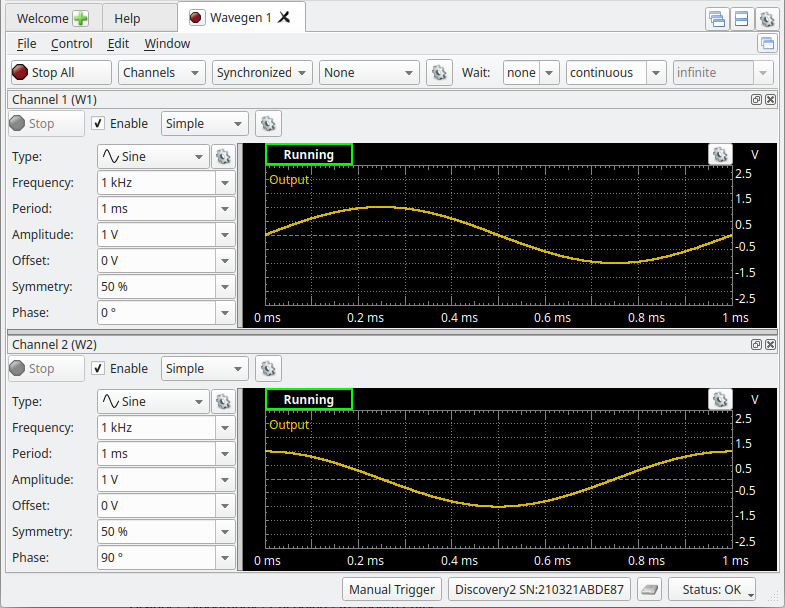
Task: Click Channel 1 Running status label
Action: 309,155
